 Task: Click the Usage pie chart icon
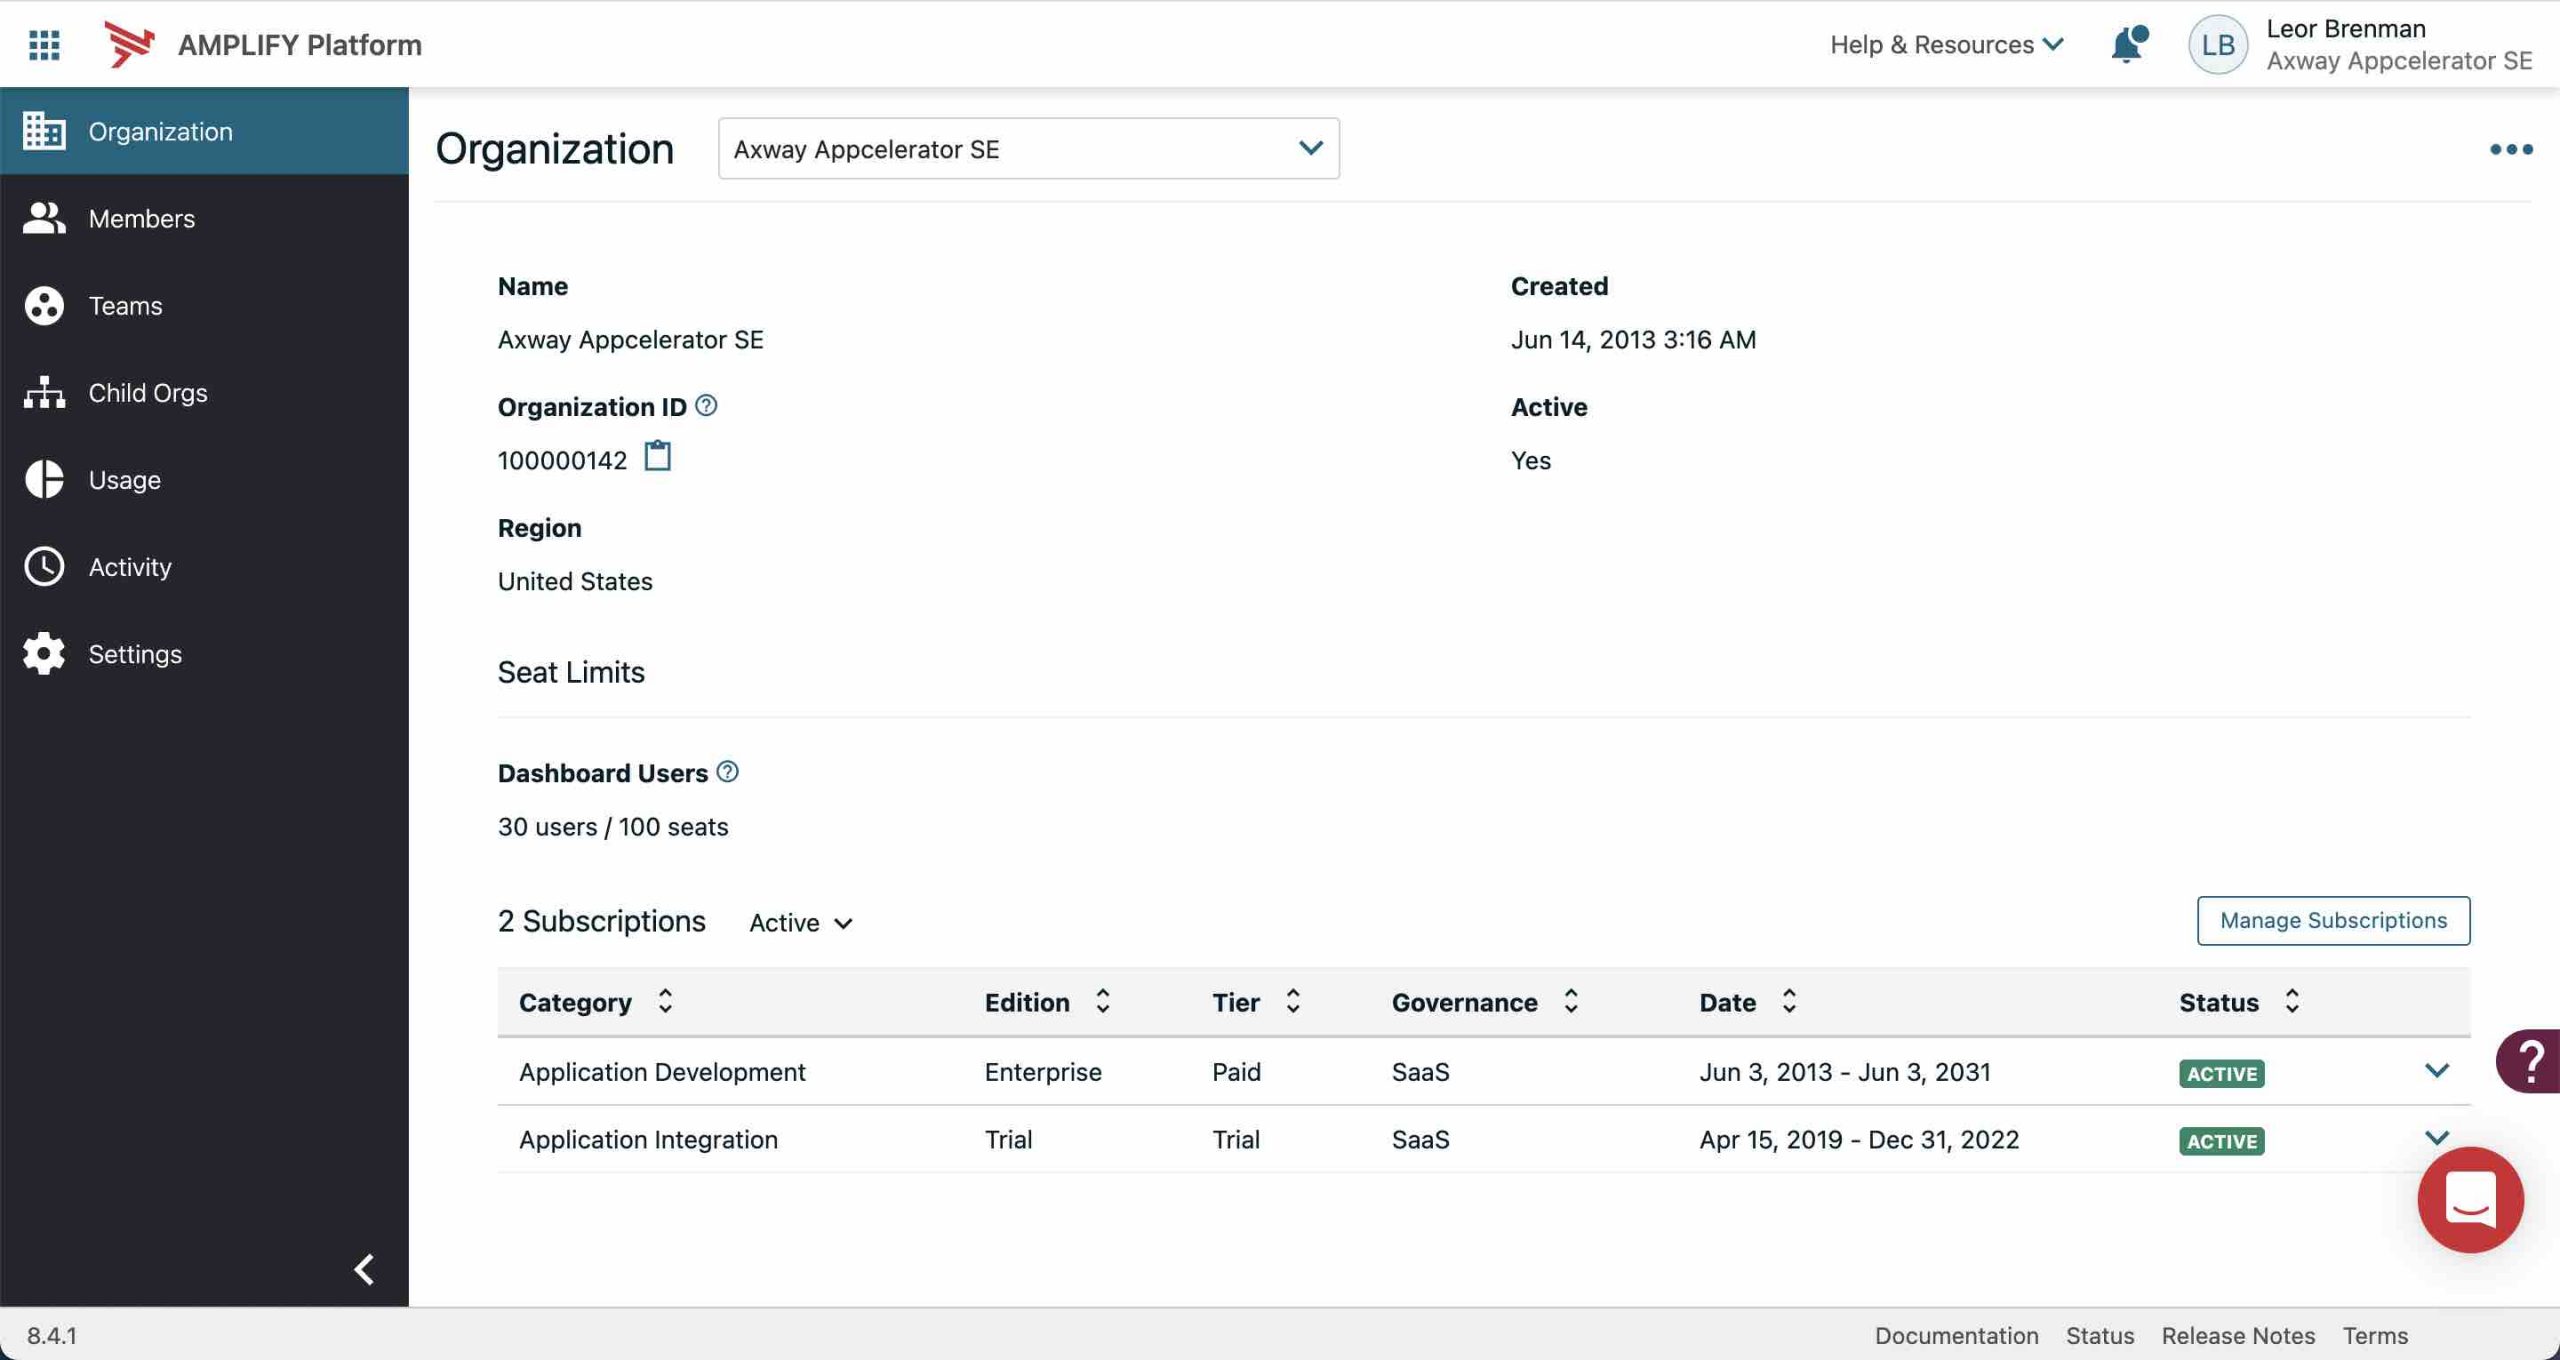click(x=44, y=479)
